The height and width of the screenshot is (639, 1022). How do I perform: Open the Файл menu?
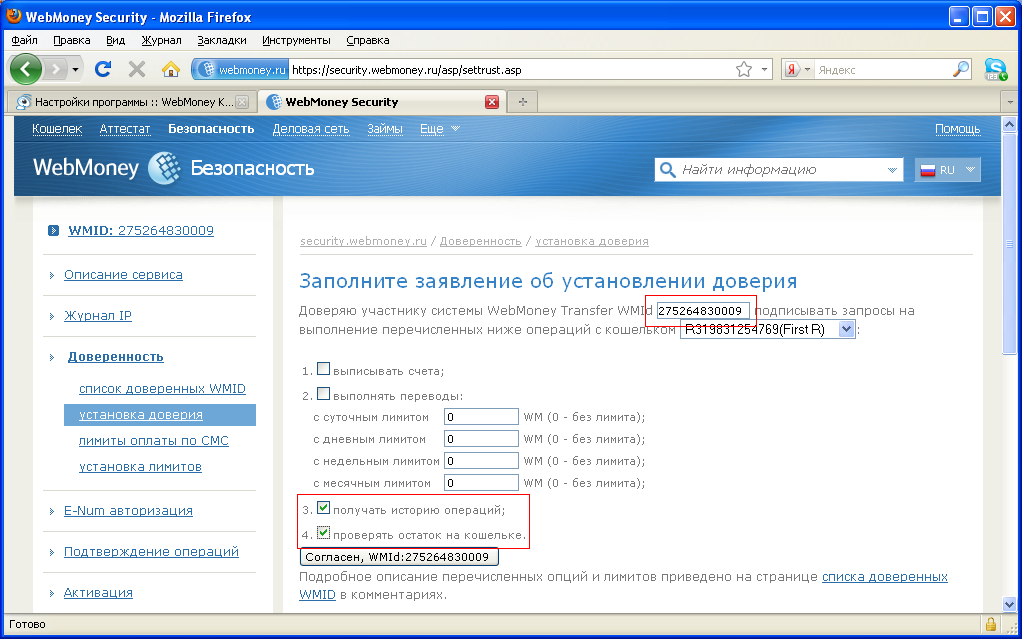click(25, 40)
